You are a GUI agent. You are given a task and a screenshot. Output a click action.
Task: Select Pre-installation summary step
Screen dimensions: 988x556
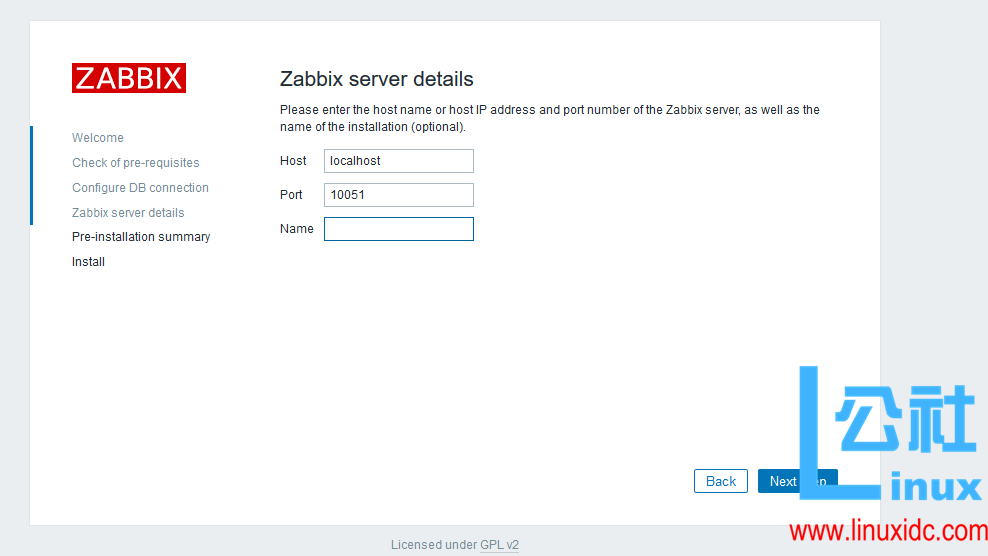coord(141,237)
